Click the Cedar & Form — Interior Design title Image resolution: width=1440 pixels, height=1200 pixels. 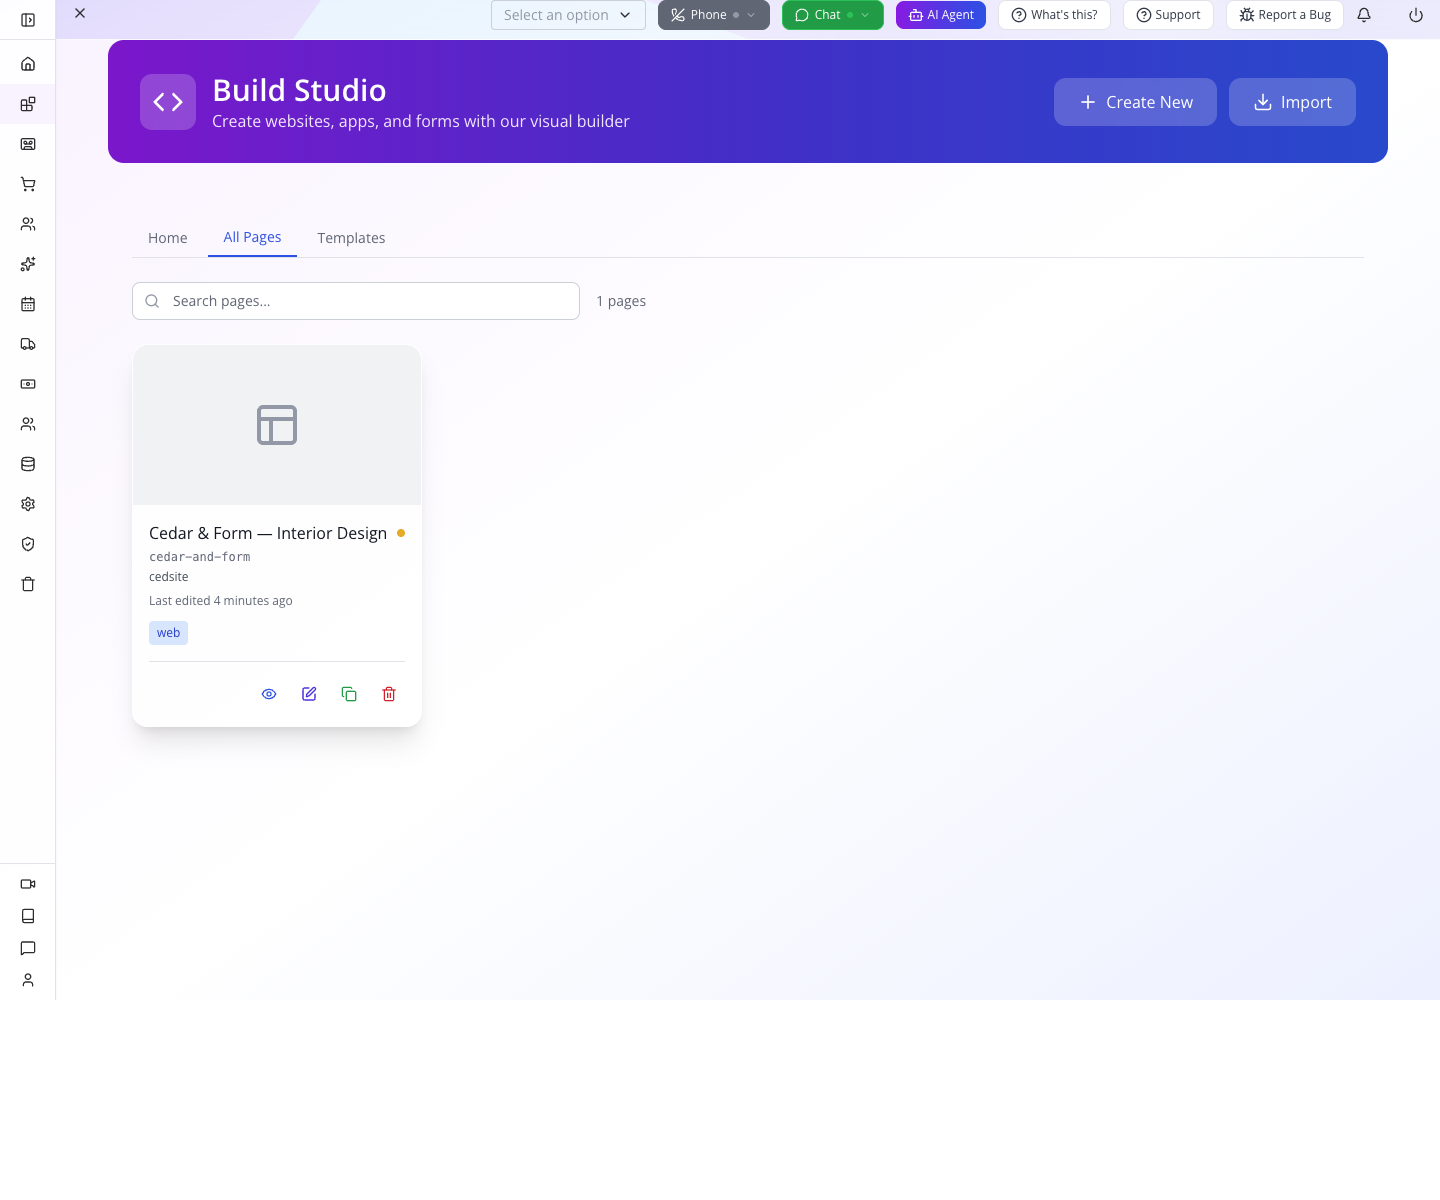tap(268, 533)
